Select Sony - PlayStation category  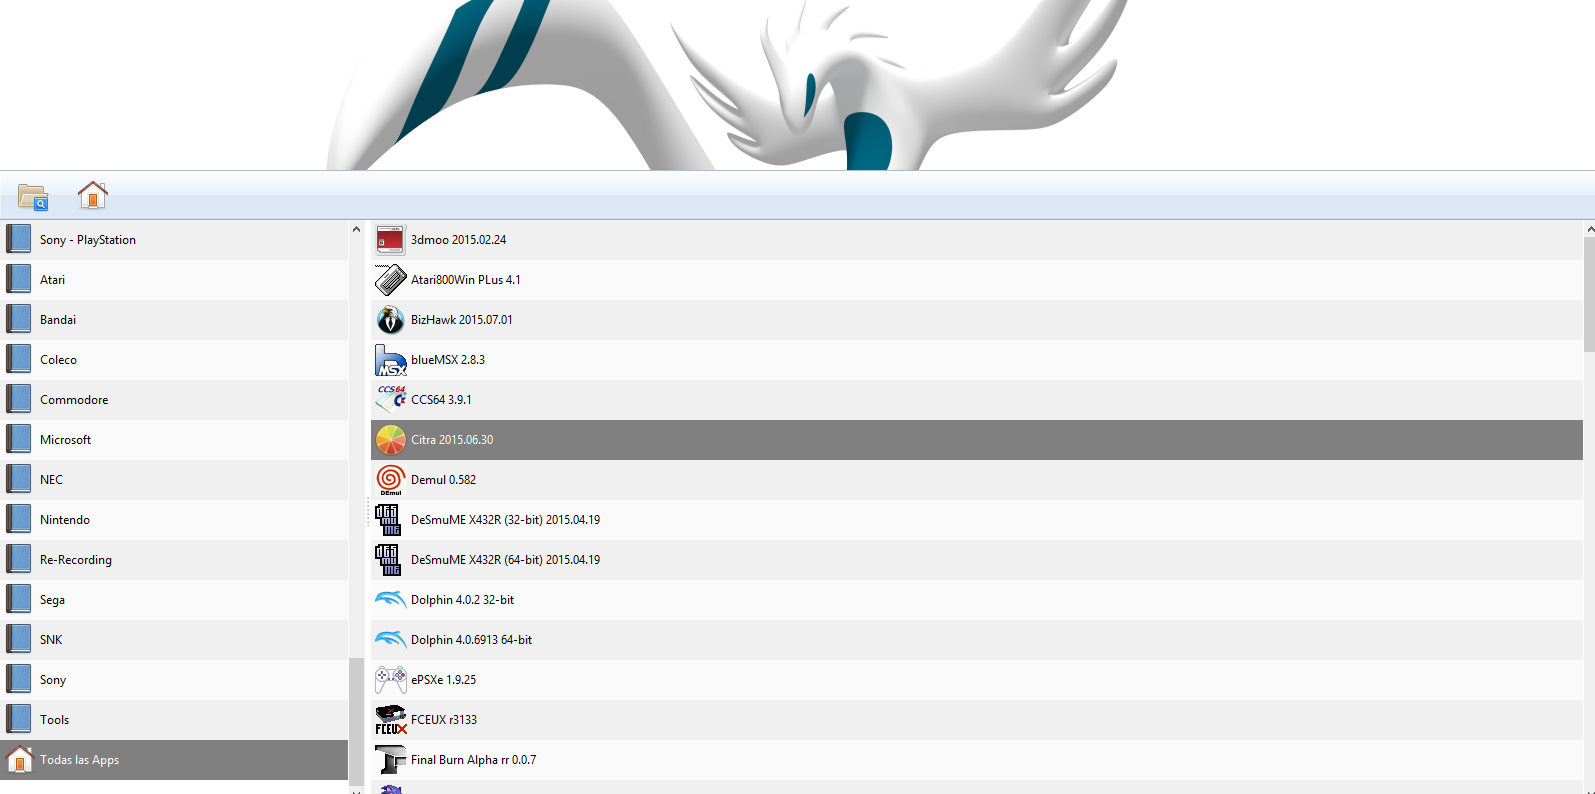[174, 240]
